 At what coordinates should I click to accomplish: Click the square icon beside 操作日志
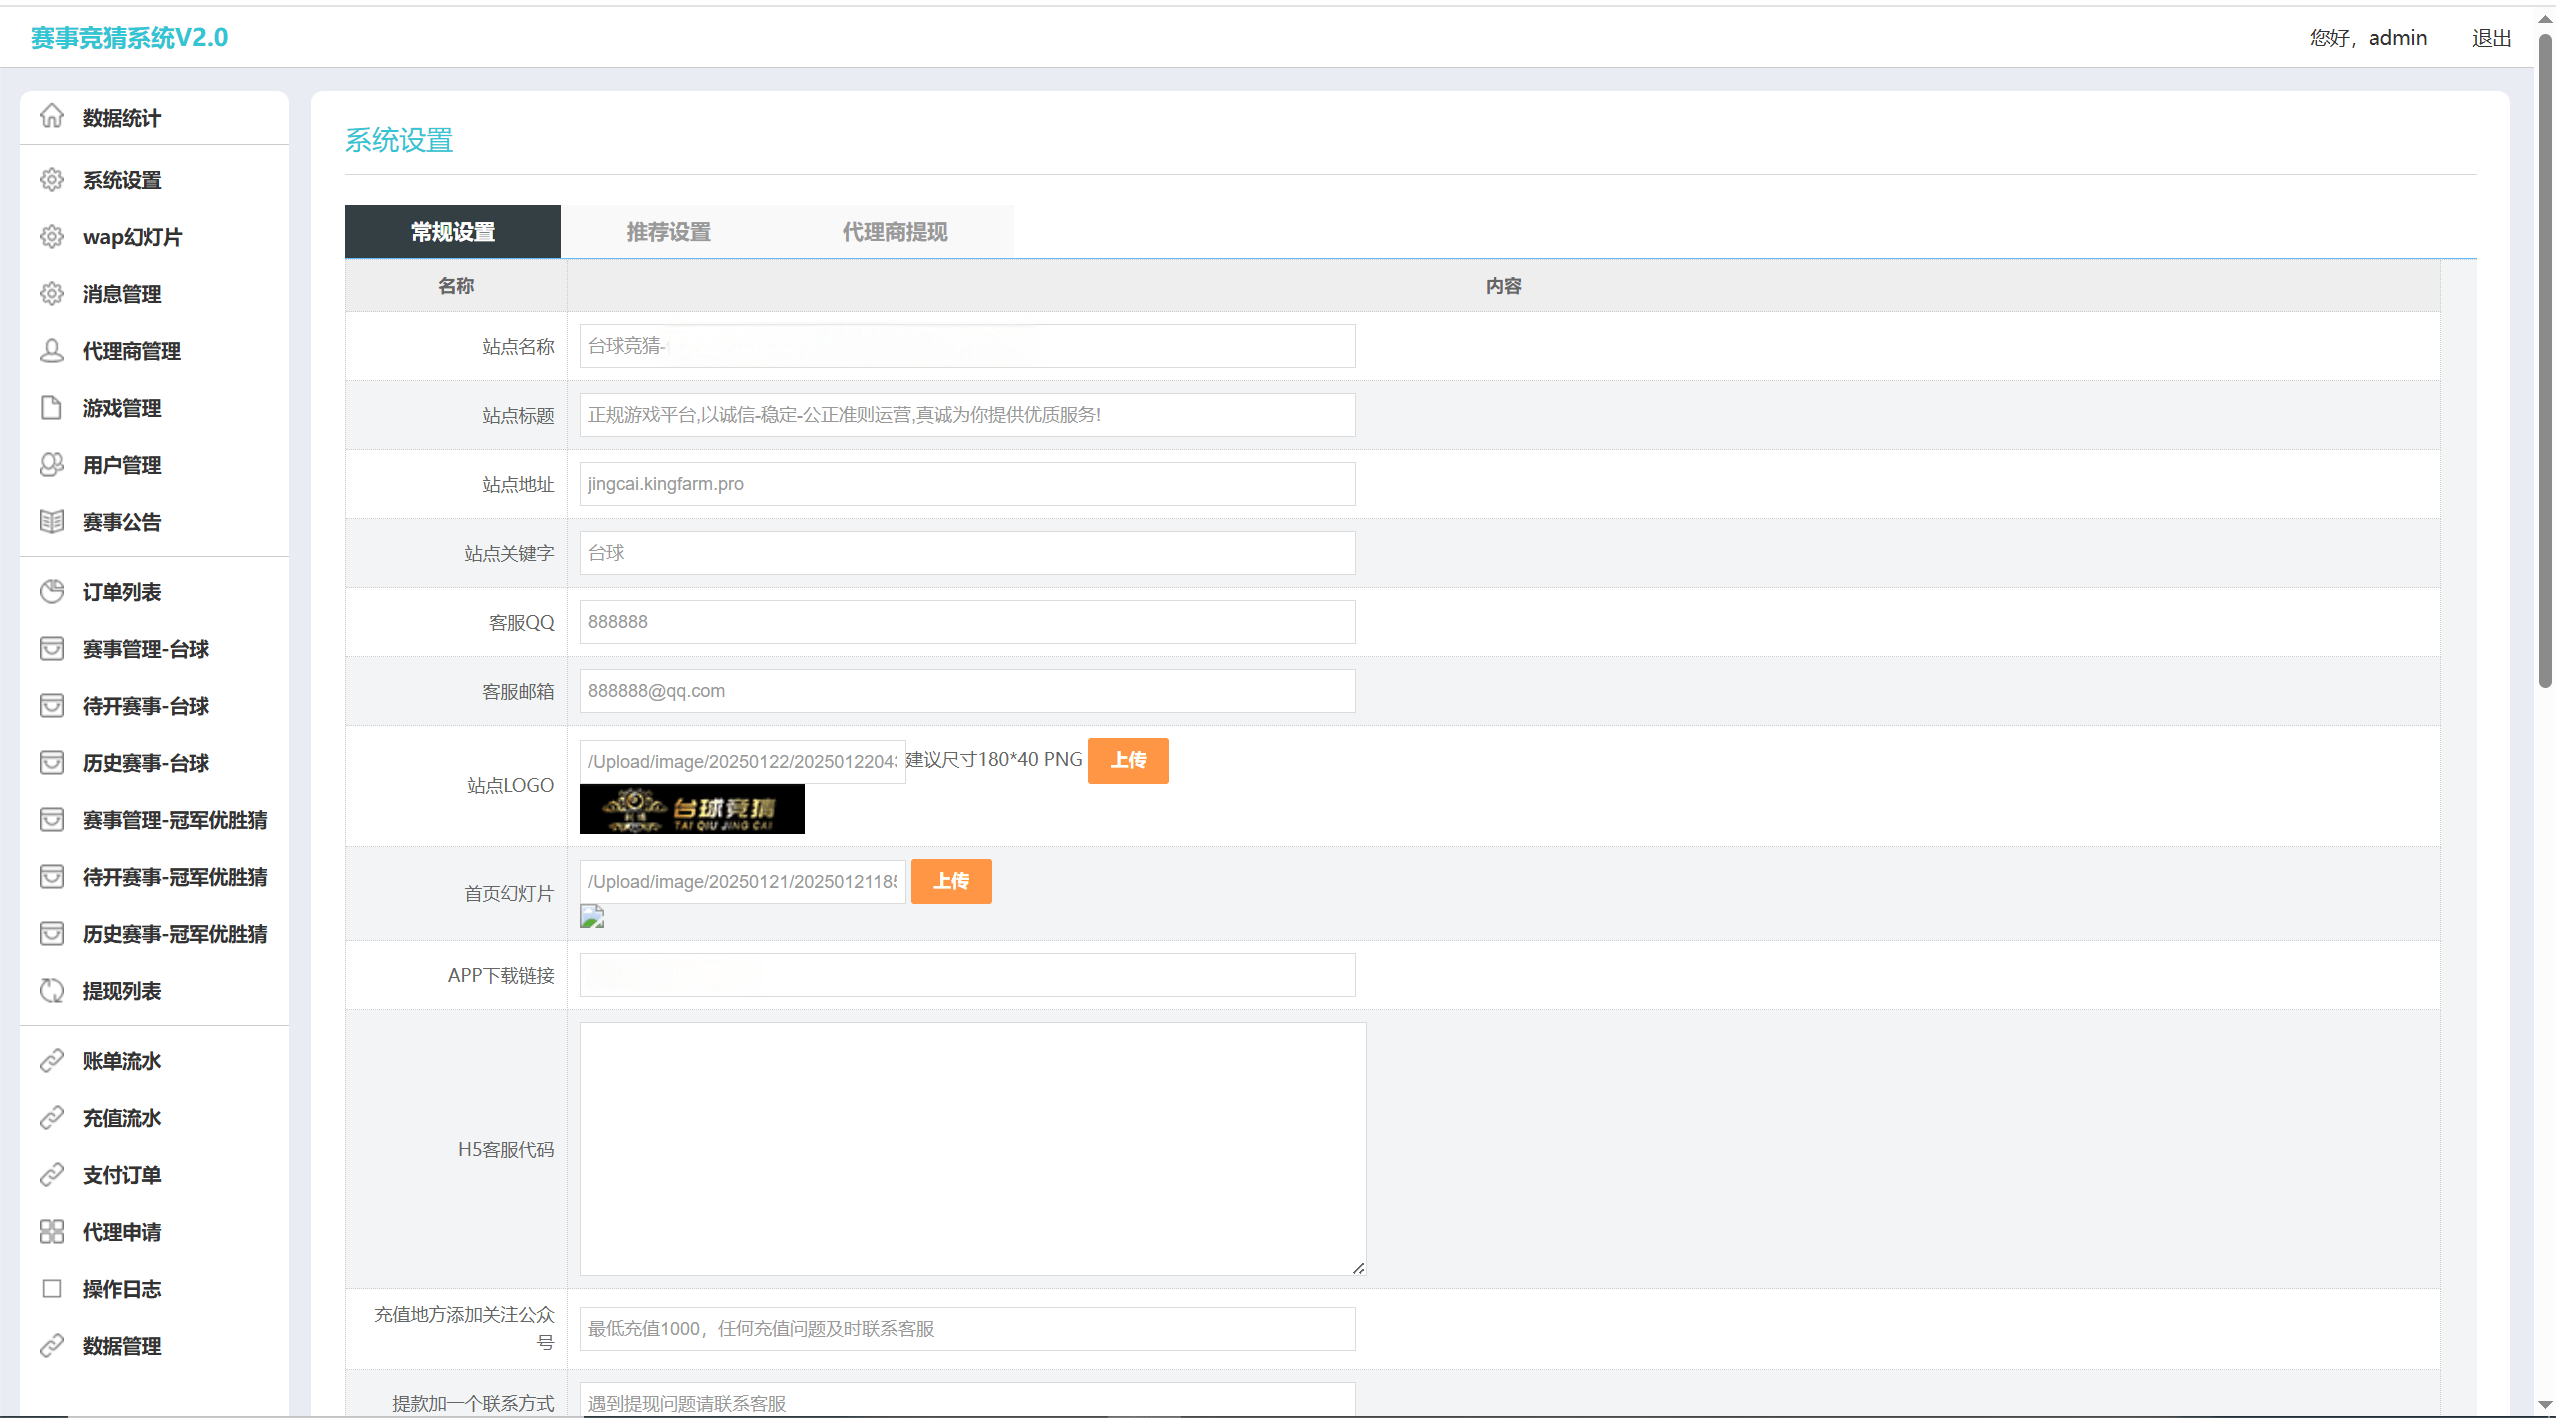point(52,1289)
